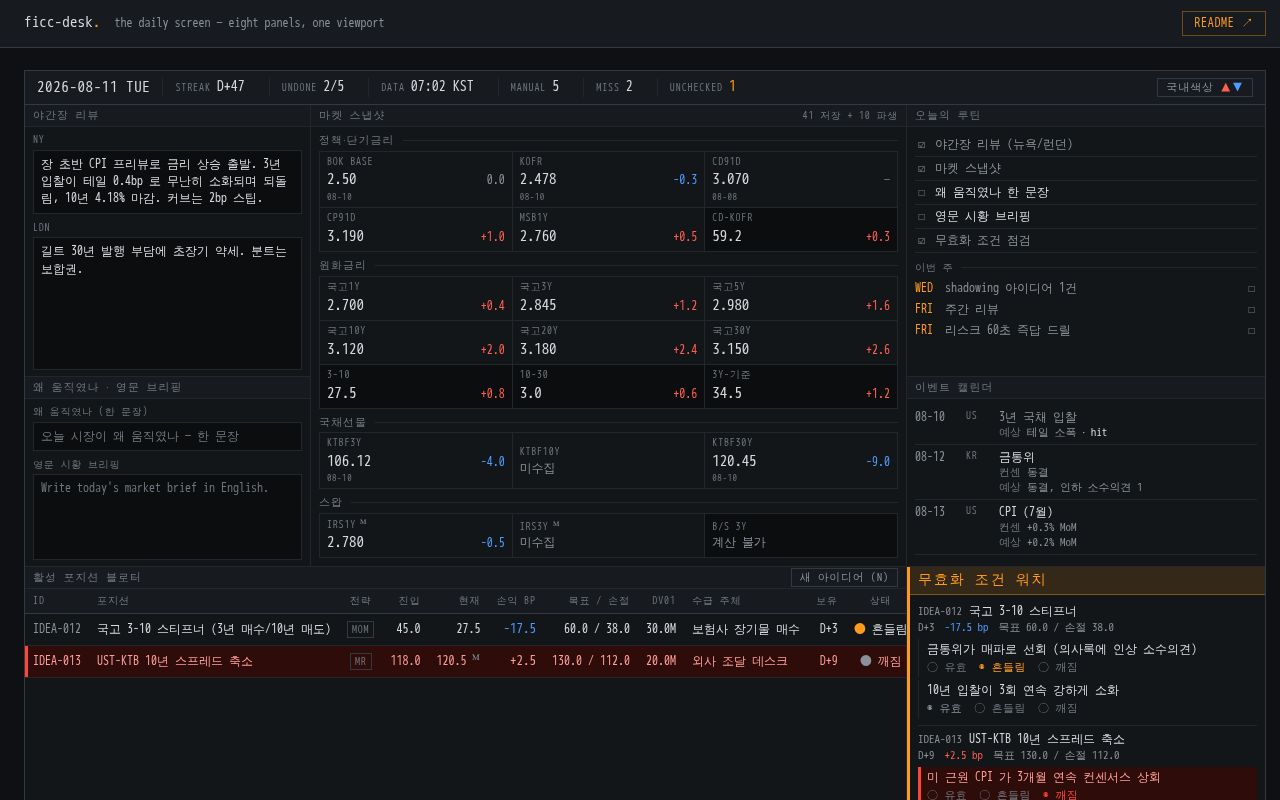Click the CPI (7월) event on 08-13
The height and width of the screenshot is (800, 1280).
[x=1086, y=527]
